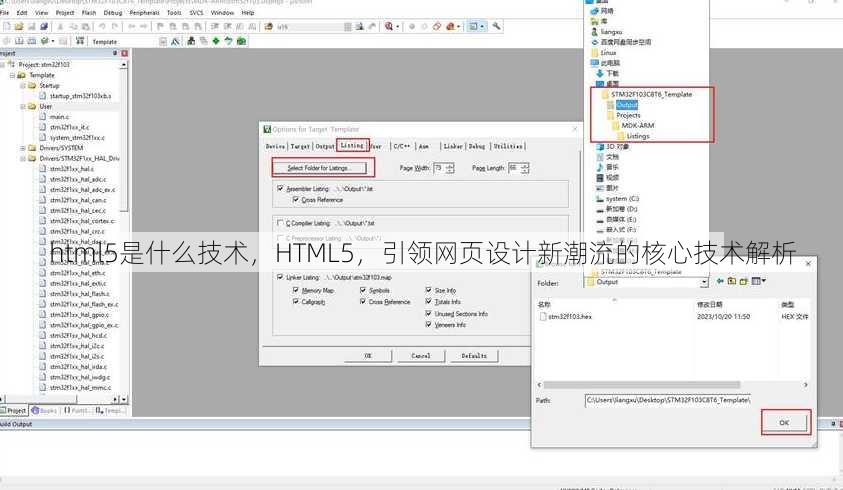Click the New file toolbar icon

[6, 26]
